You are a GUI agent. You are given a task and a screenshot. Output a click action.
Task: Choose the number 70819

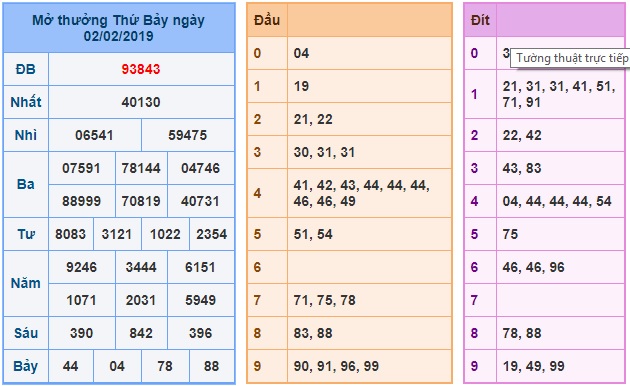141,201
